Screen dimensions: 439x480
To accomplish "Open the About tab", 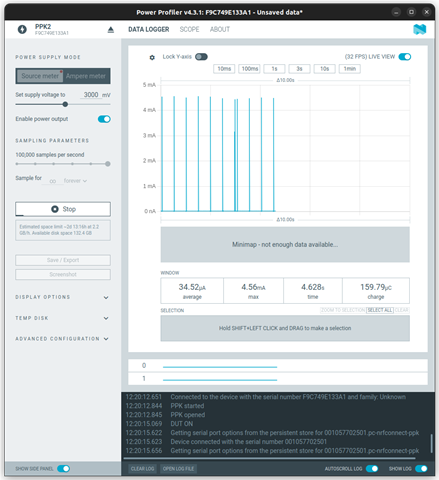I will pos(220,29).
